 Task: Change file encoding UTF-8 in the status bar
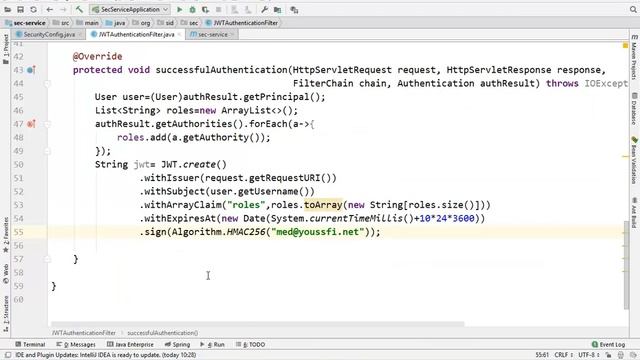589,355
